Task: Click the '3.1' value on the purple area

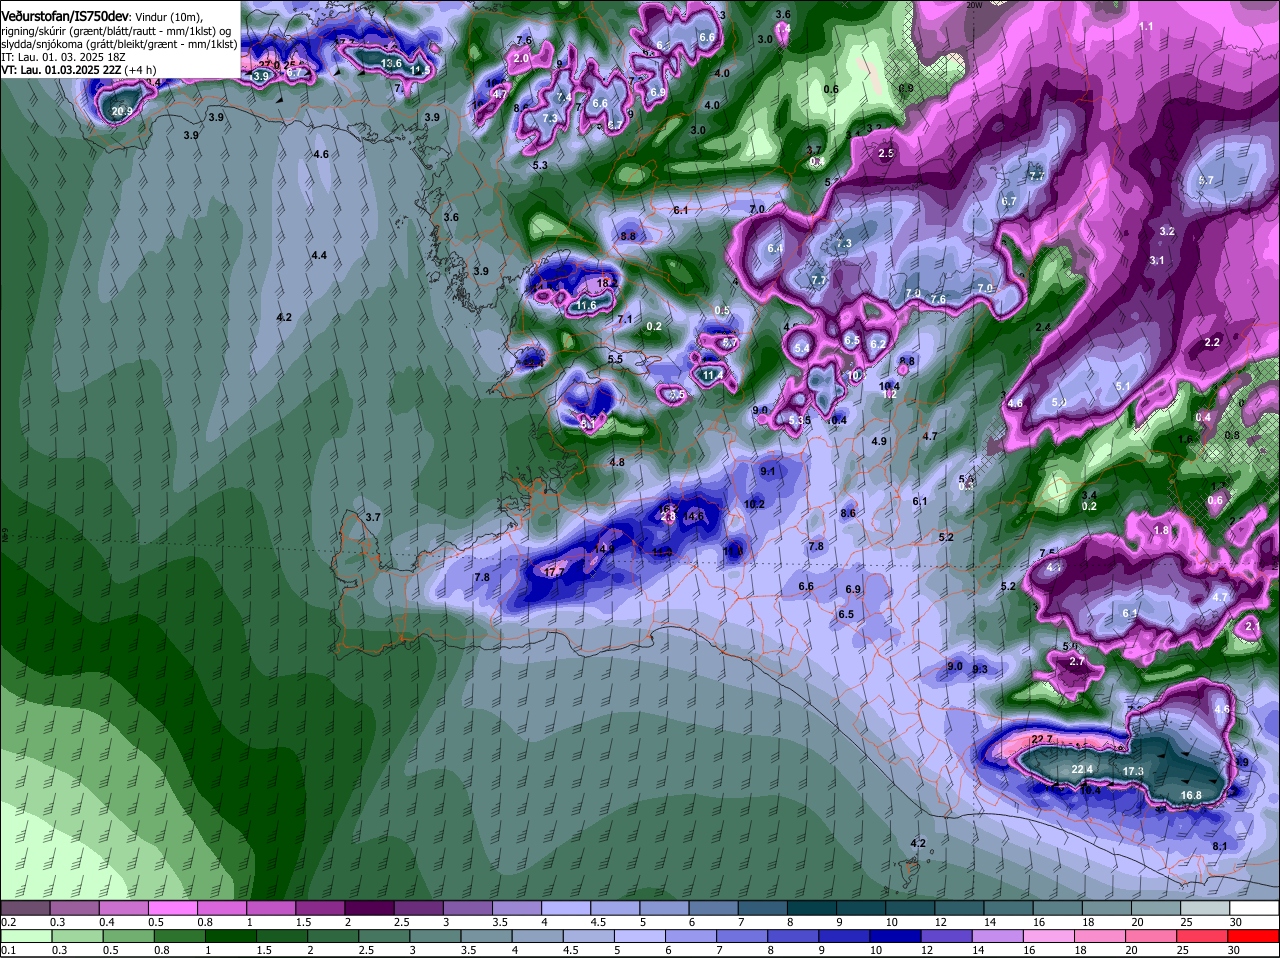Action: [x=1157, y=260]
